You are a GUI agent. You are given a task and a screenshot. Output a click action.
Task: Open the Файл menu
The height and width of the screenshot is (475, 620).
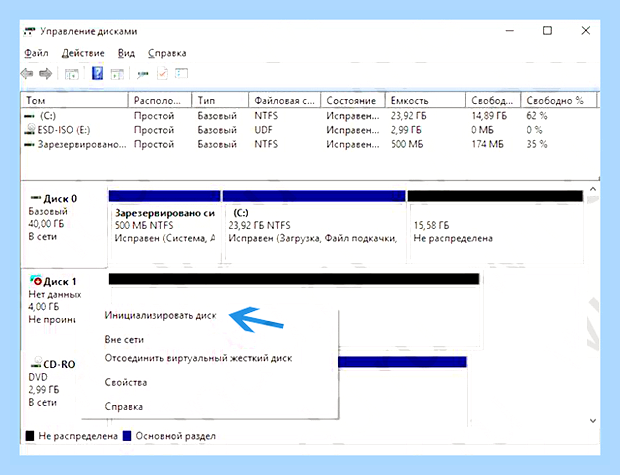36,53
